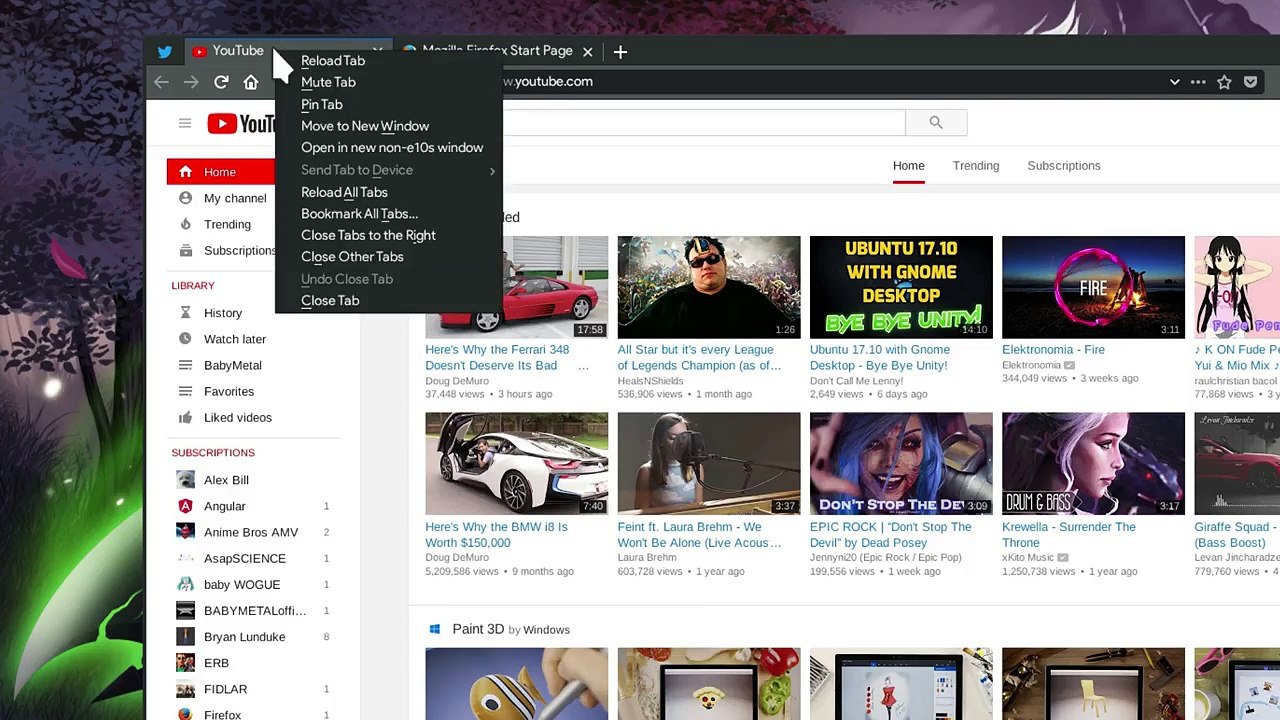This screenshot has width=1280, height=720.
Task: Play the All Star League of Legends thumbnail
Action: point(709,287)
